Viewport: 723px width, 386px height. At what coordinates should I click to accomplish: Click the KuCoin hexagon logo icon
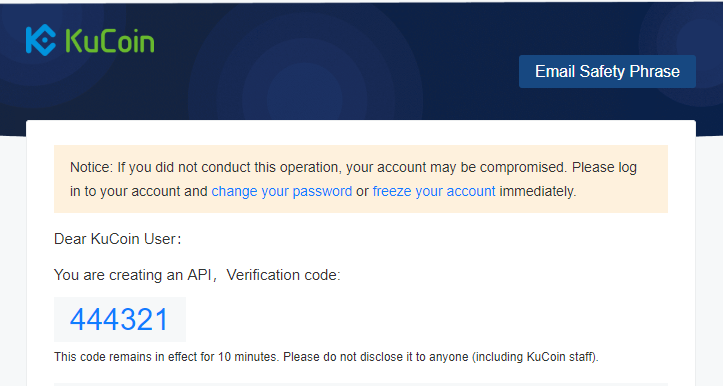(41, 40)
